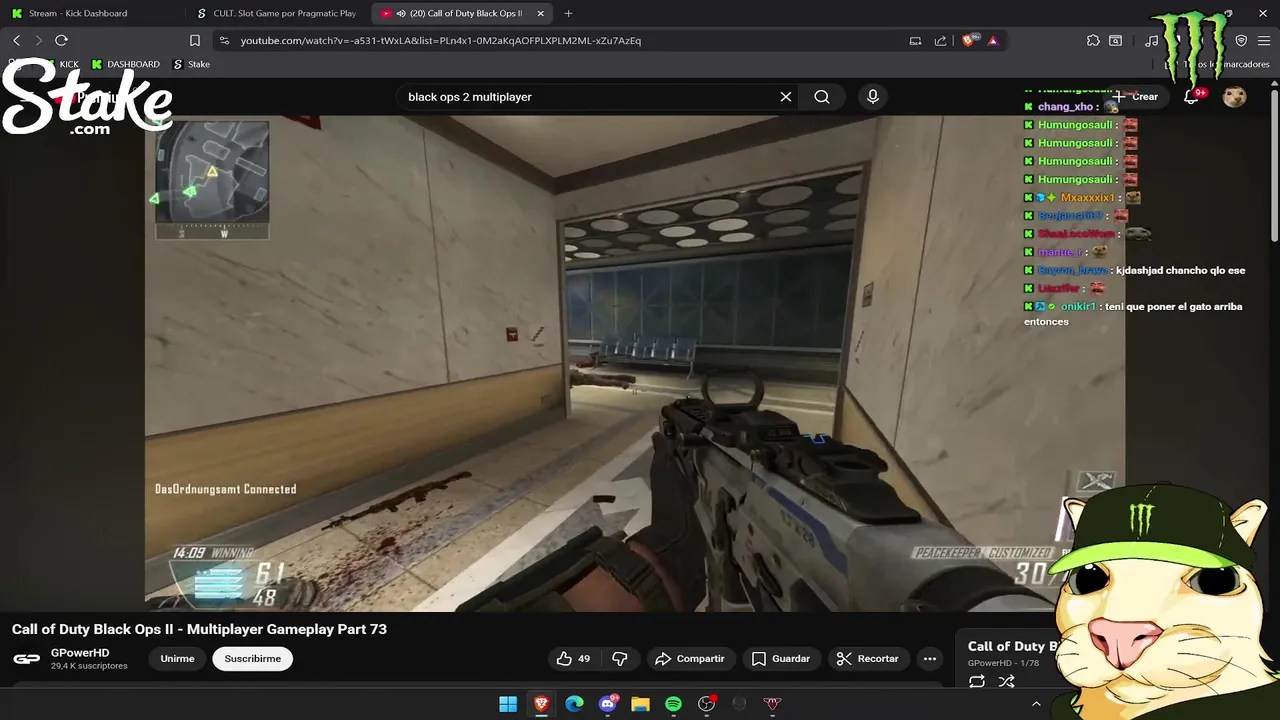Open the browser extensions puzzle icon
This screenshot has height=720, width=1280.
[1093, 40]
